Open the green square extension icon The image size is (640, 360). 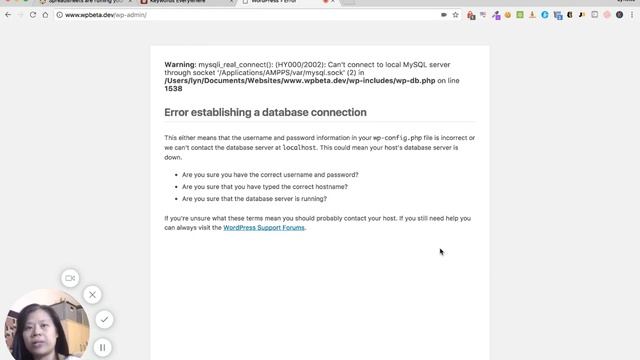tap(520, 15)
